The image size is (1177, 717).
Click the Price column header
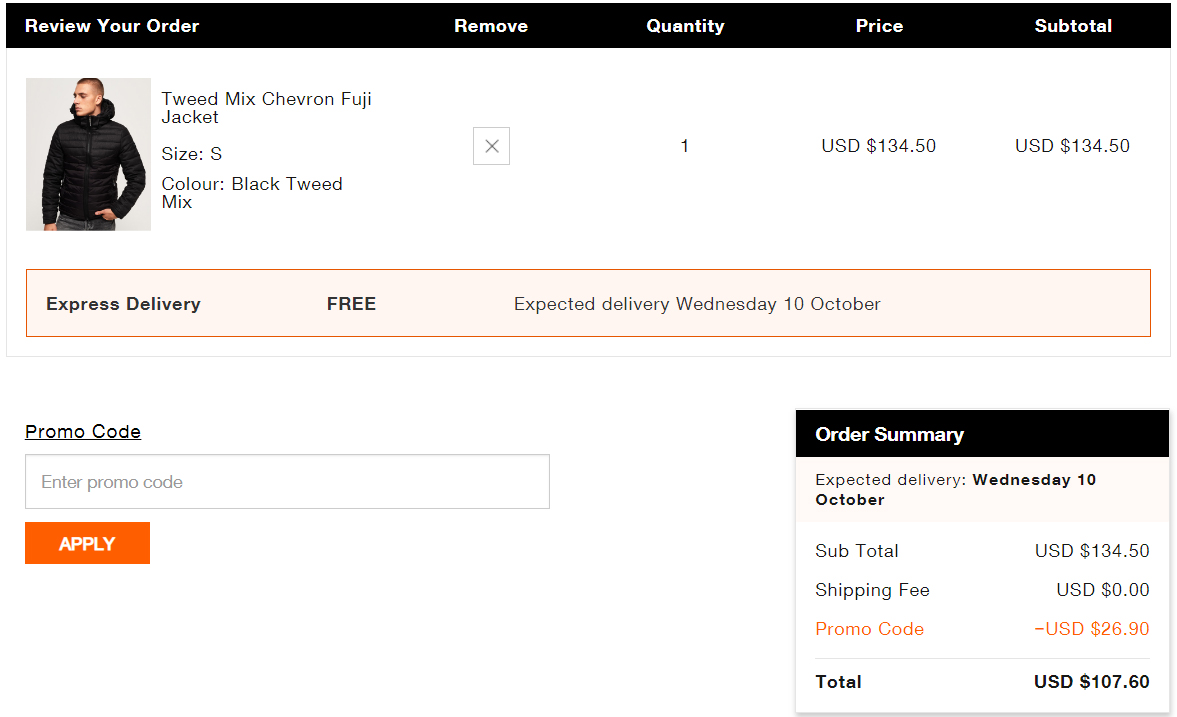[879, 26]
